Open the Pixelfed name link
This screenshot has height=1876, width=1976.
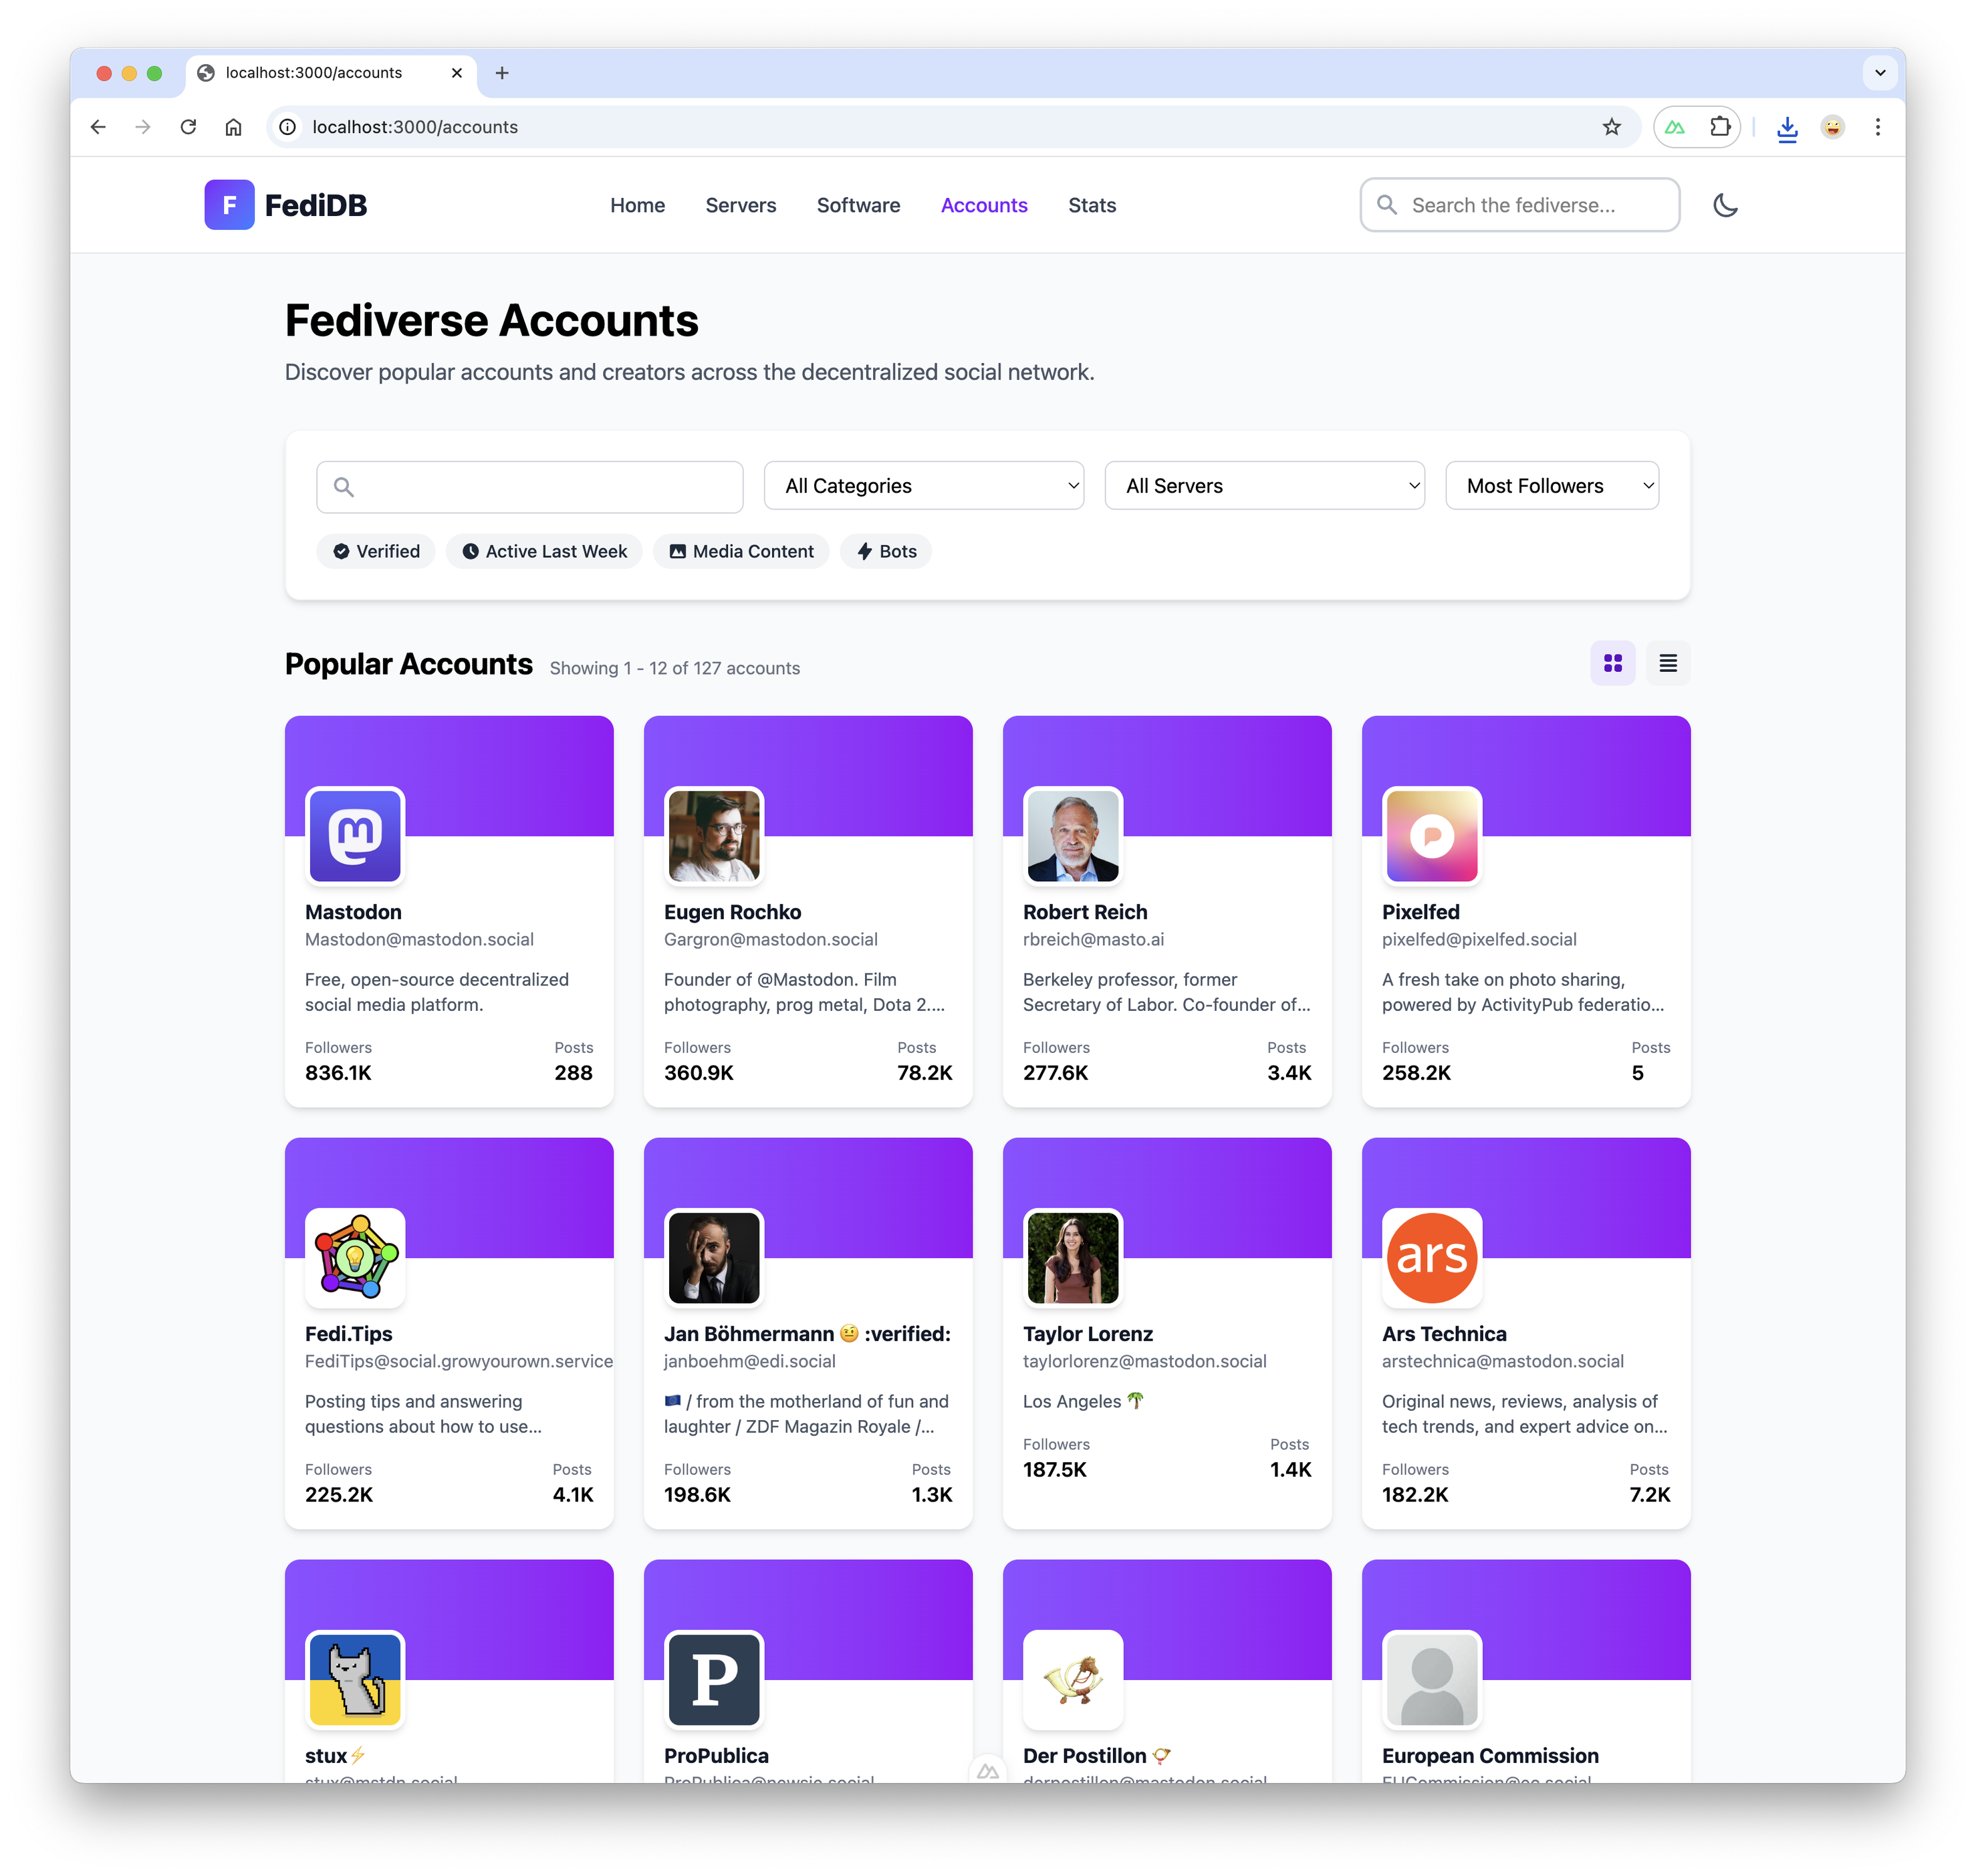(1420, 912)
